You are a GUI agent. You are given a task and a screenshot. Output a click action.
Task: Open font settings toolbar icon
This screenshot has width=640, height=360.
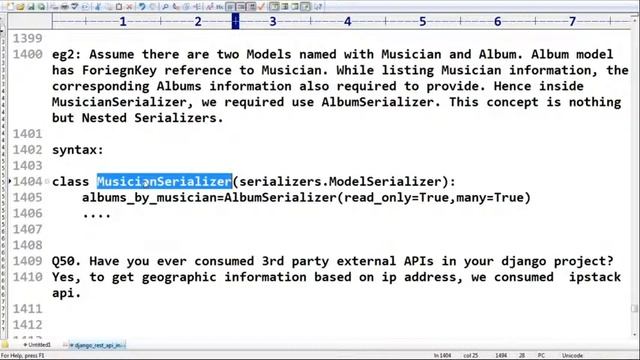tap(209, 7)
